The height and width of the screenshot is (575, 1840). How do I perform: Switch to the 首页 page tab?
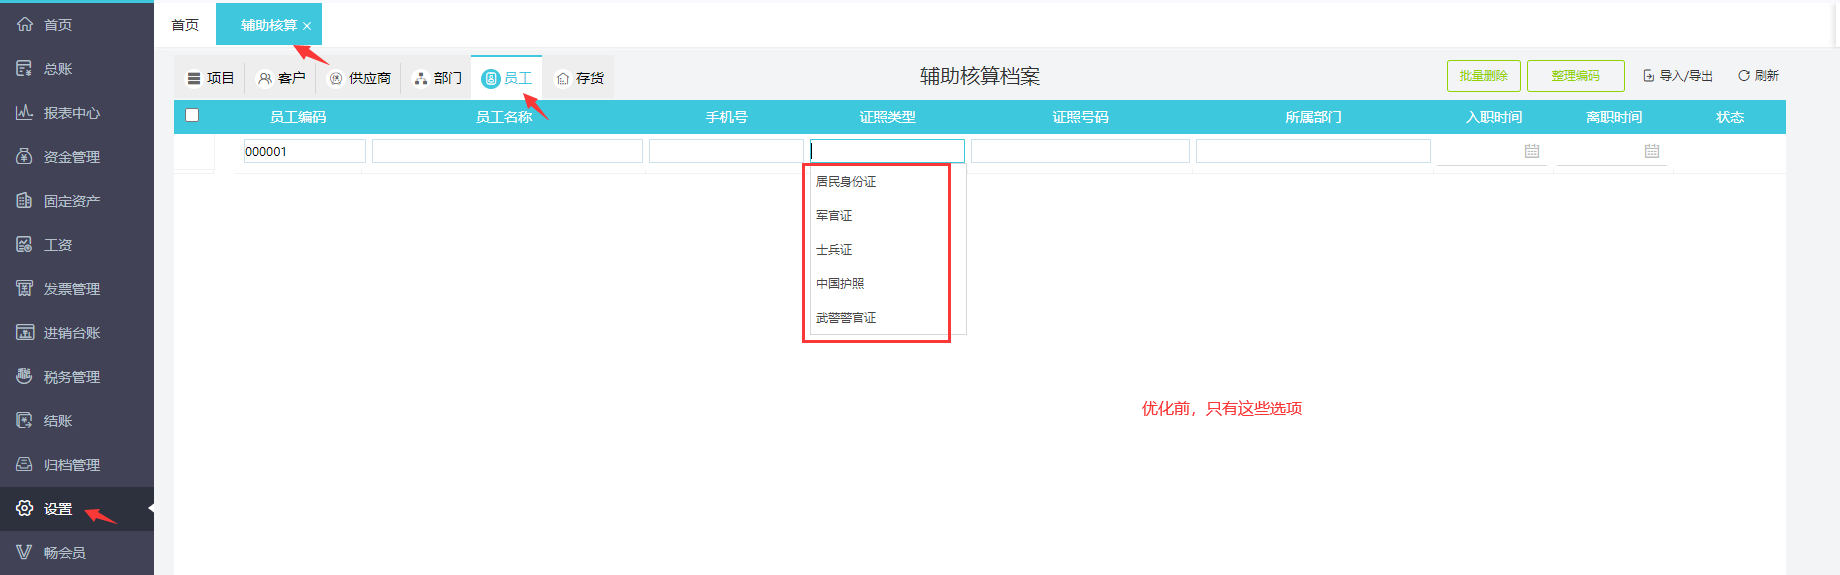185,25
